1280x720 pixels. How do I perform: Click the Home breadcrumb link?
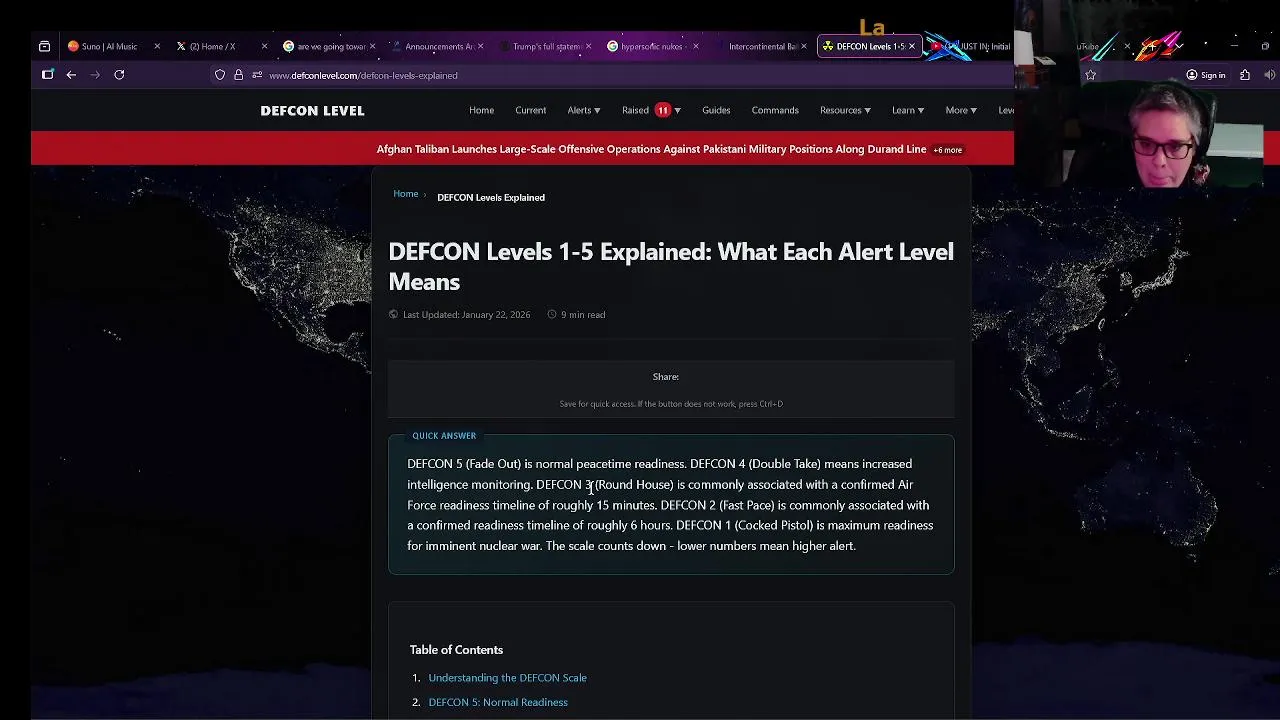point(405,194)
